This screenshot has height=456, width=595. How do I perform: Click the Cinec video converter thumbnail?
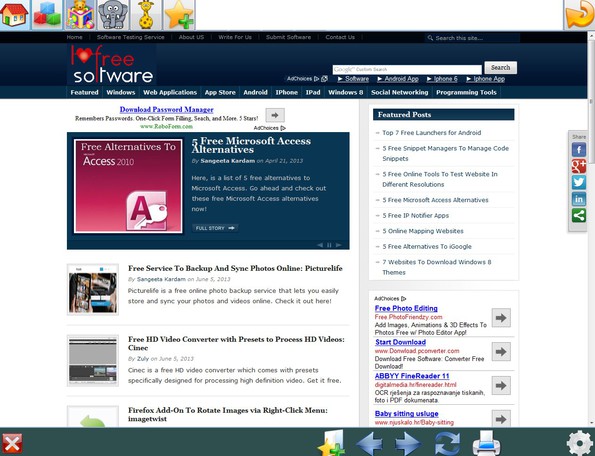(x=93, y=361)
